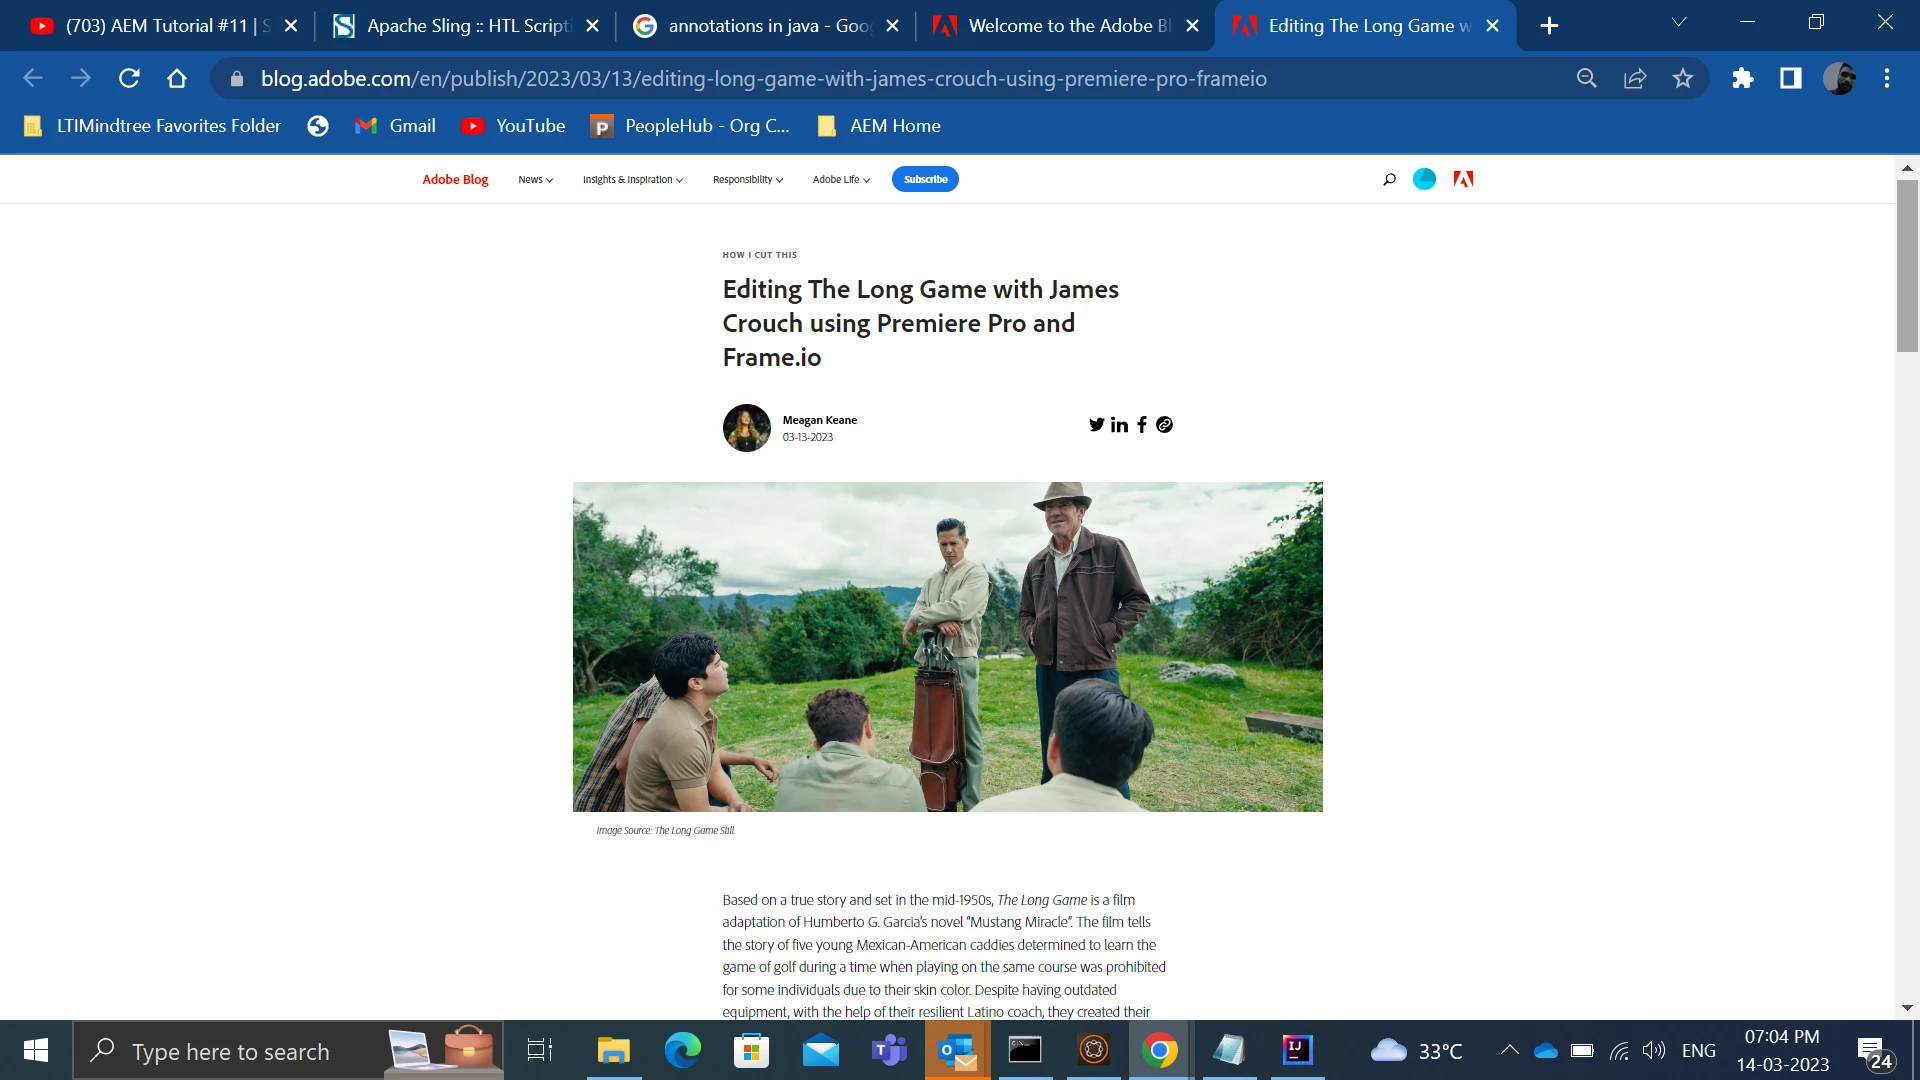Open the Chrome extensions puzzle icon
The width and height of the screenshot is (1920, 1080).
pos(1743,78)
